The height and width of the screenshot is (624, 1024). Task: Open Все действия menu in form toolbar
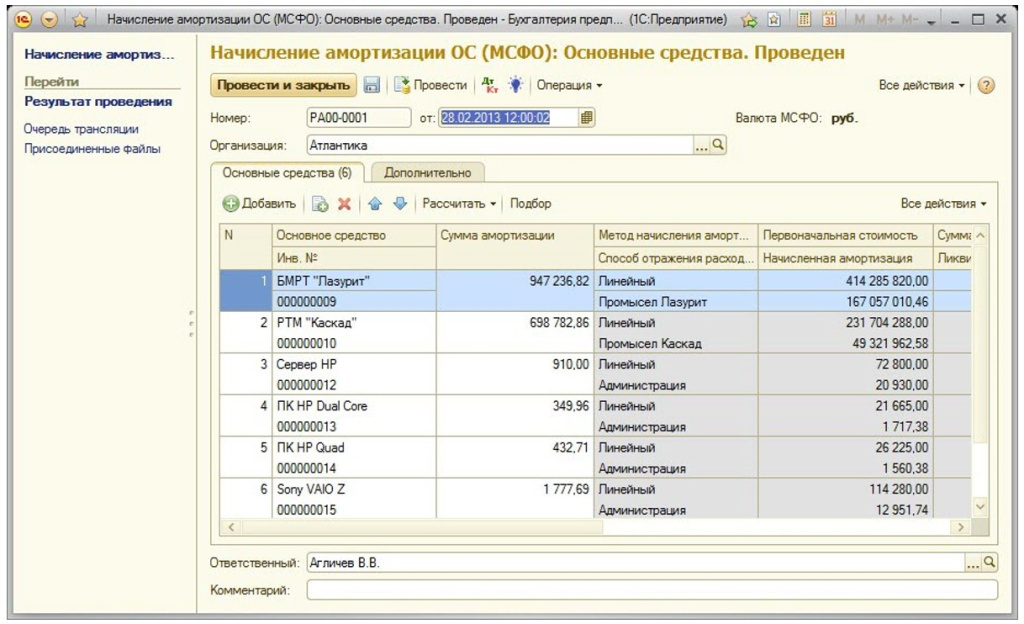pos(921,85)
